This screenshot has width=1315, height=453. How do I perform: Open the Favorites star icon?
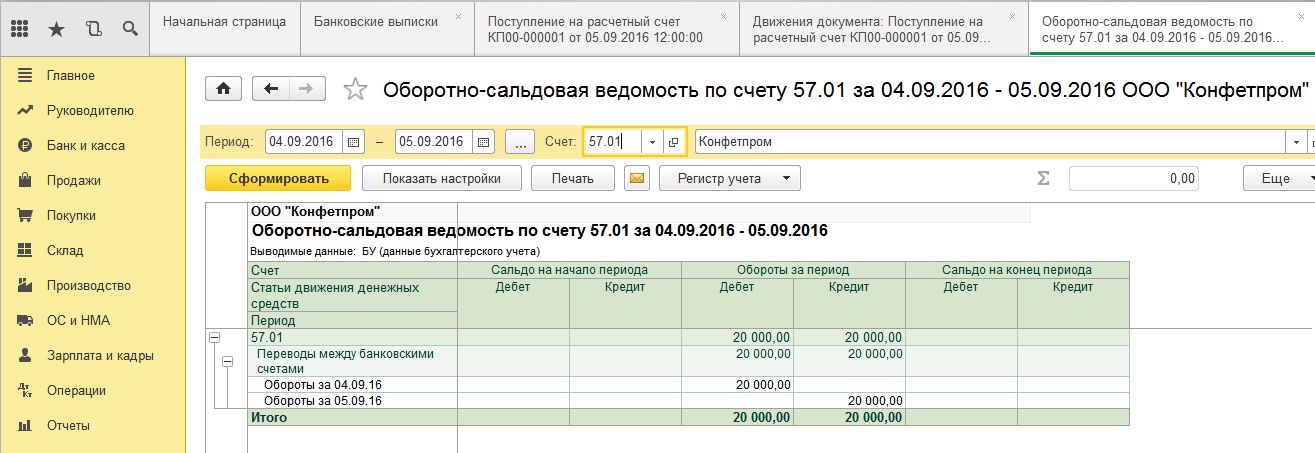point(56,29)
